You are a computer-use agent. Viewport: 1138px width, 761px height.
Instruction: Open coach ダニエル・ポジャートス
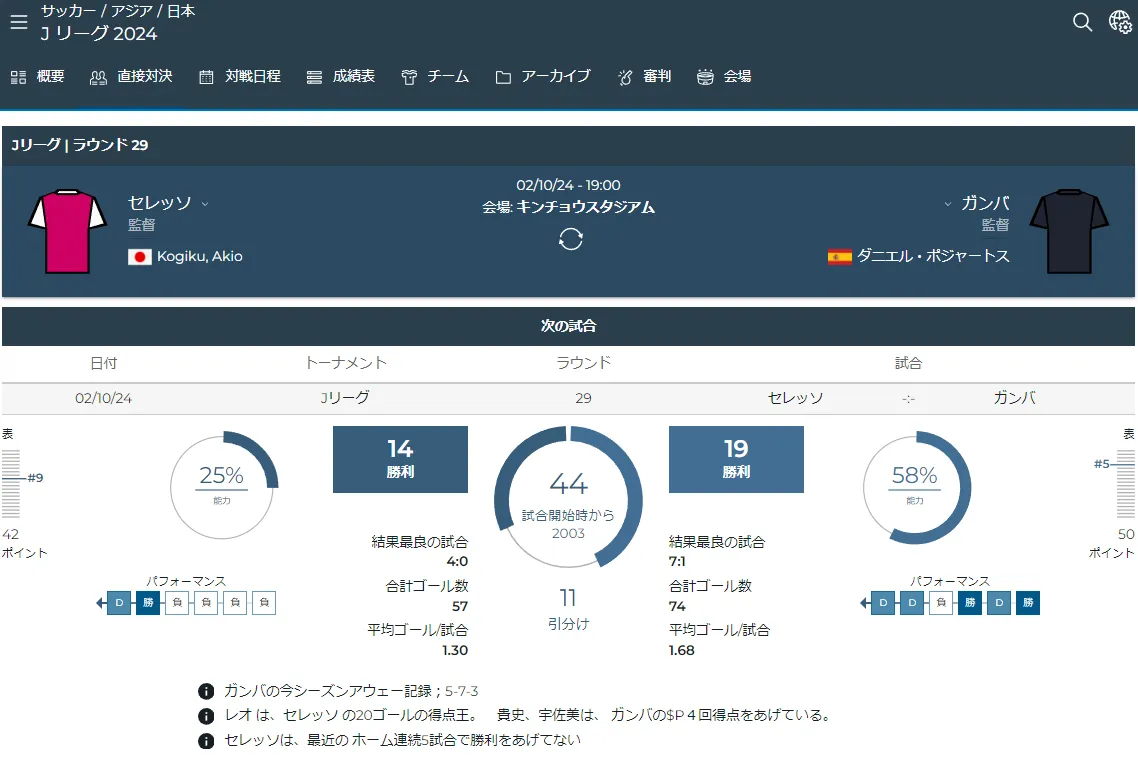(x=933, y=255)
